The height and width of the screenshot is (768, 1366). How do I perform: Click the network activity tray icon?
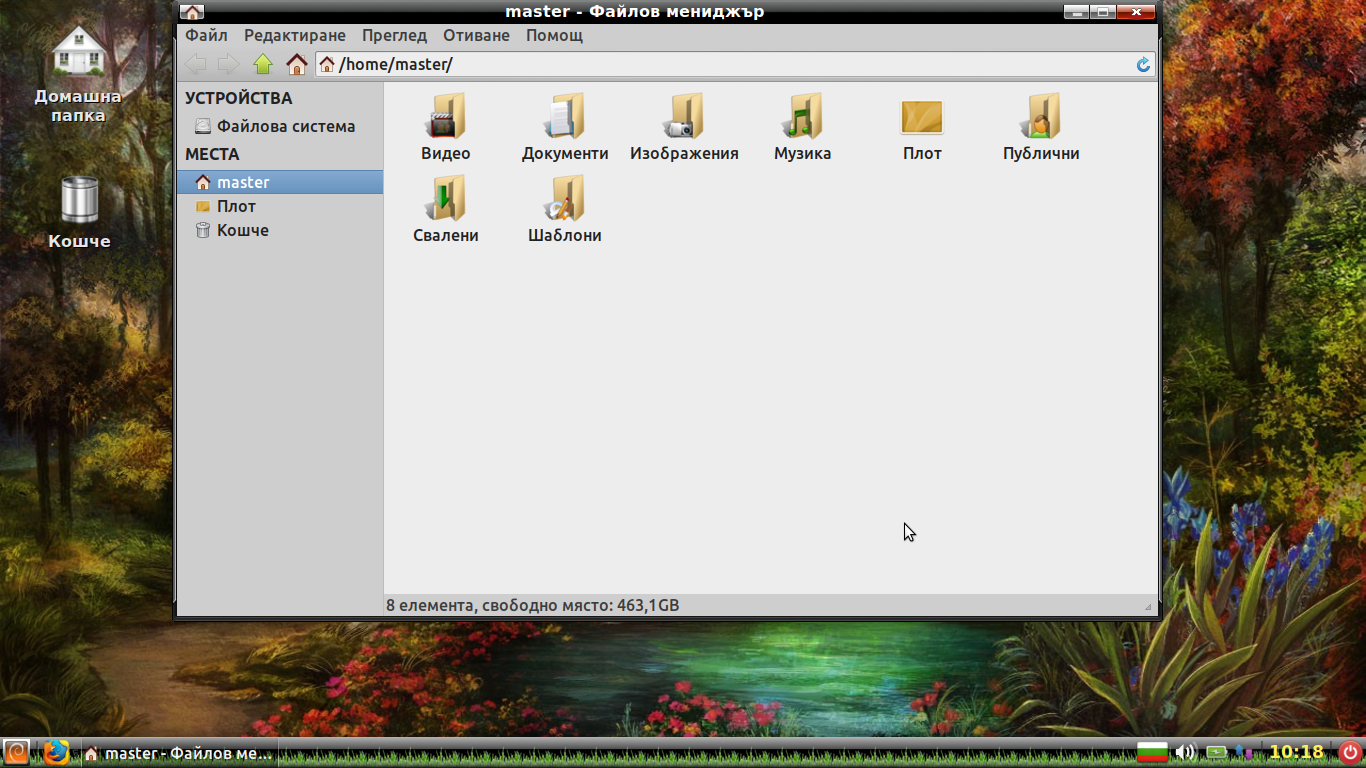(1245, 752)
